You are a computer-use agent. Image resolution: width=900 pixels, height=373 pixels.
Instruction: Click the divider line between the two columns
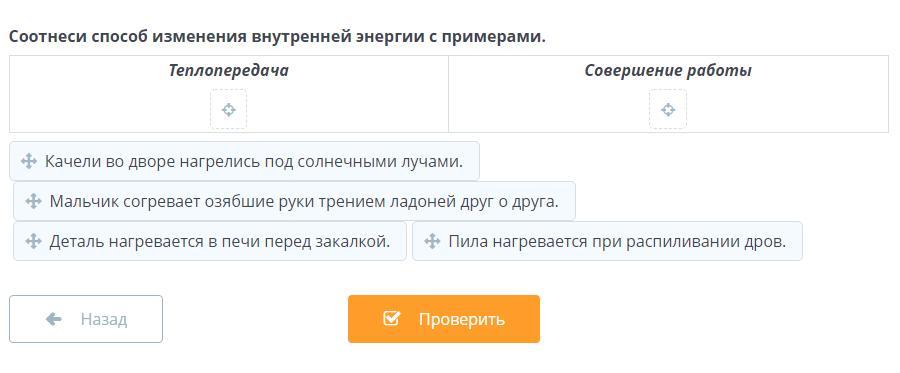tap(448, 94)
